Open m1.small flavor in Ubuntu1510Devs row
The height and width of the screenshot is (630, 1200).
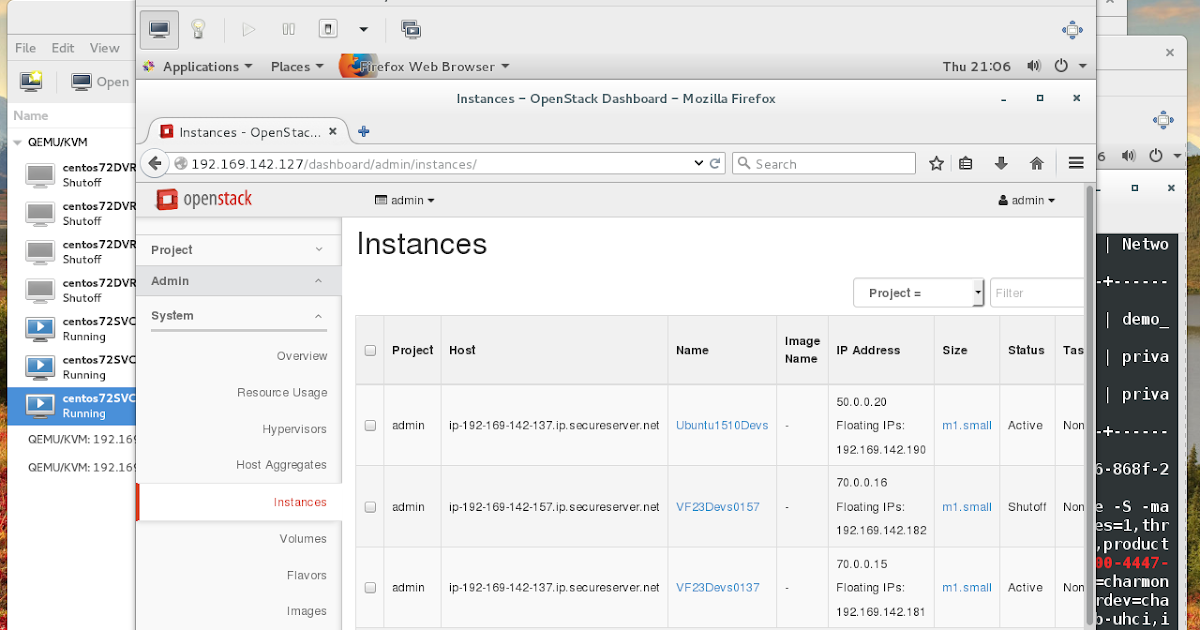[x=967, y=425]
